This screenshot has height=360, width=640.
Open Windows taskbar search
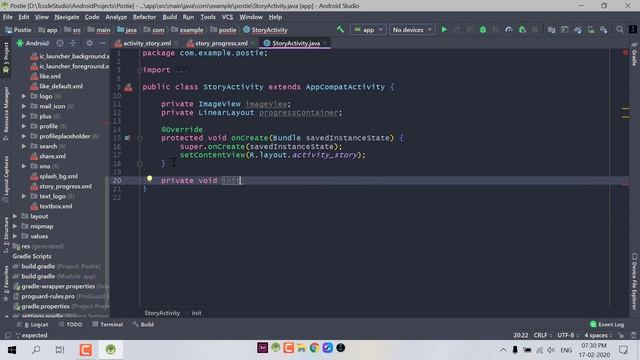(x=36, y=350)
